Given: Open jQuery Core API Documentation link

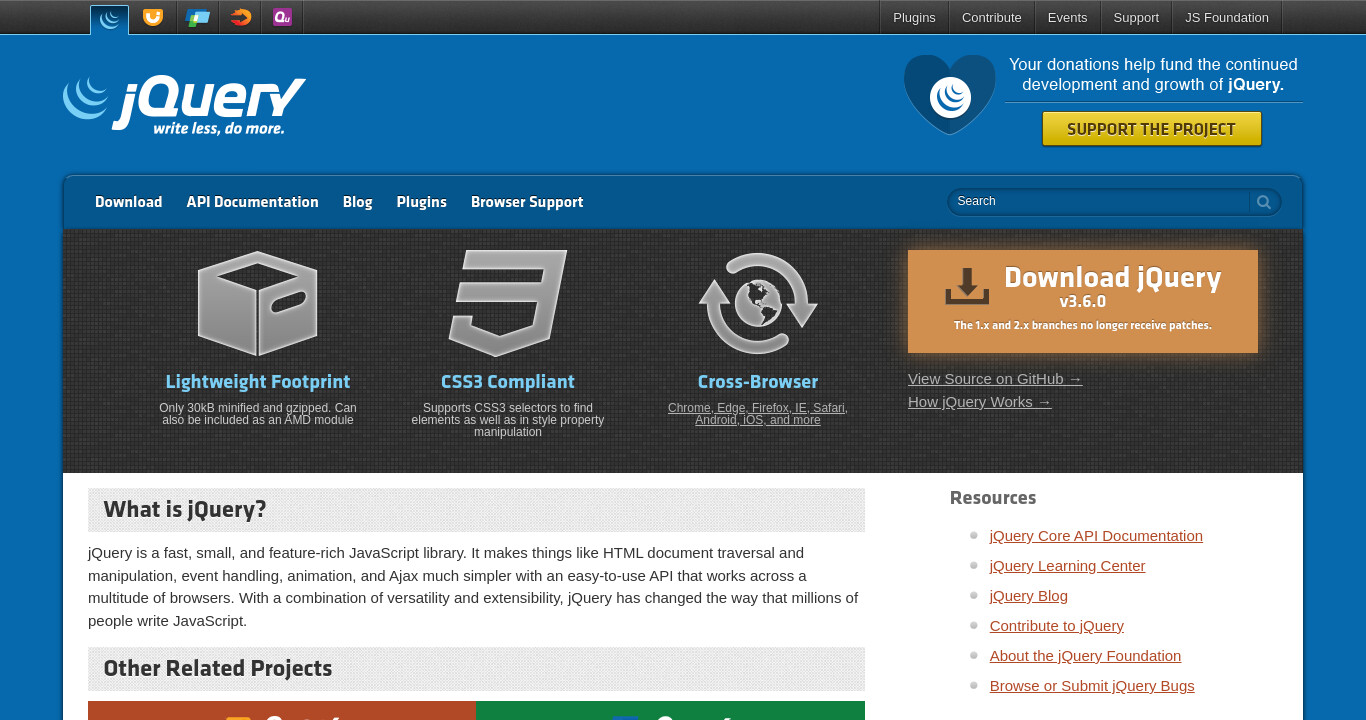Looking at the screenshot, I should tap(1096, 536).
